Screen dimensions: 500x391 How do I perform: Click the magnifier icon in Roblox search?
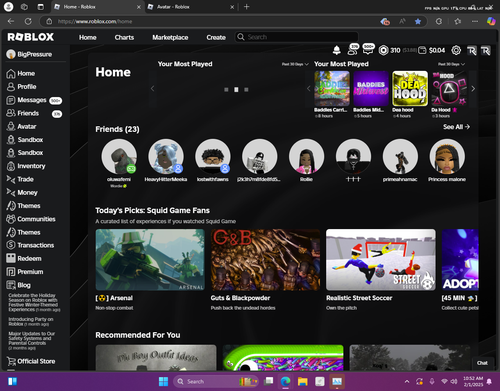[x=241, y=37]
